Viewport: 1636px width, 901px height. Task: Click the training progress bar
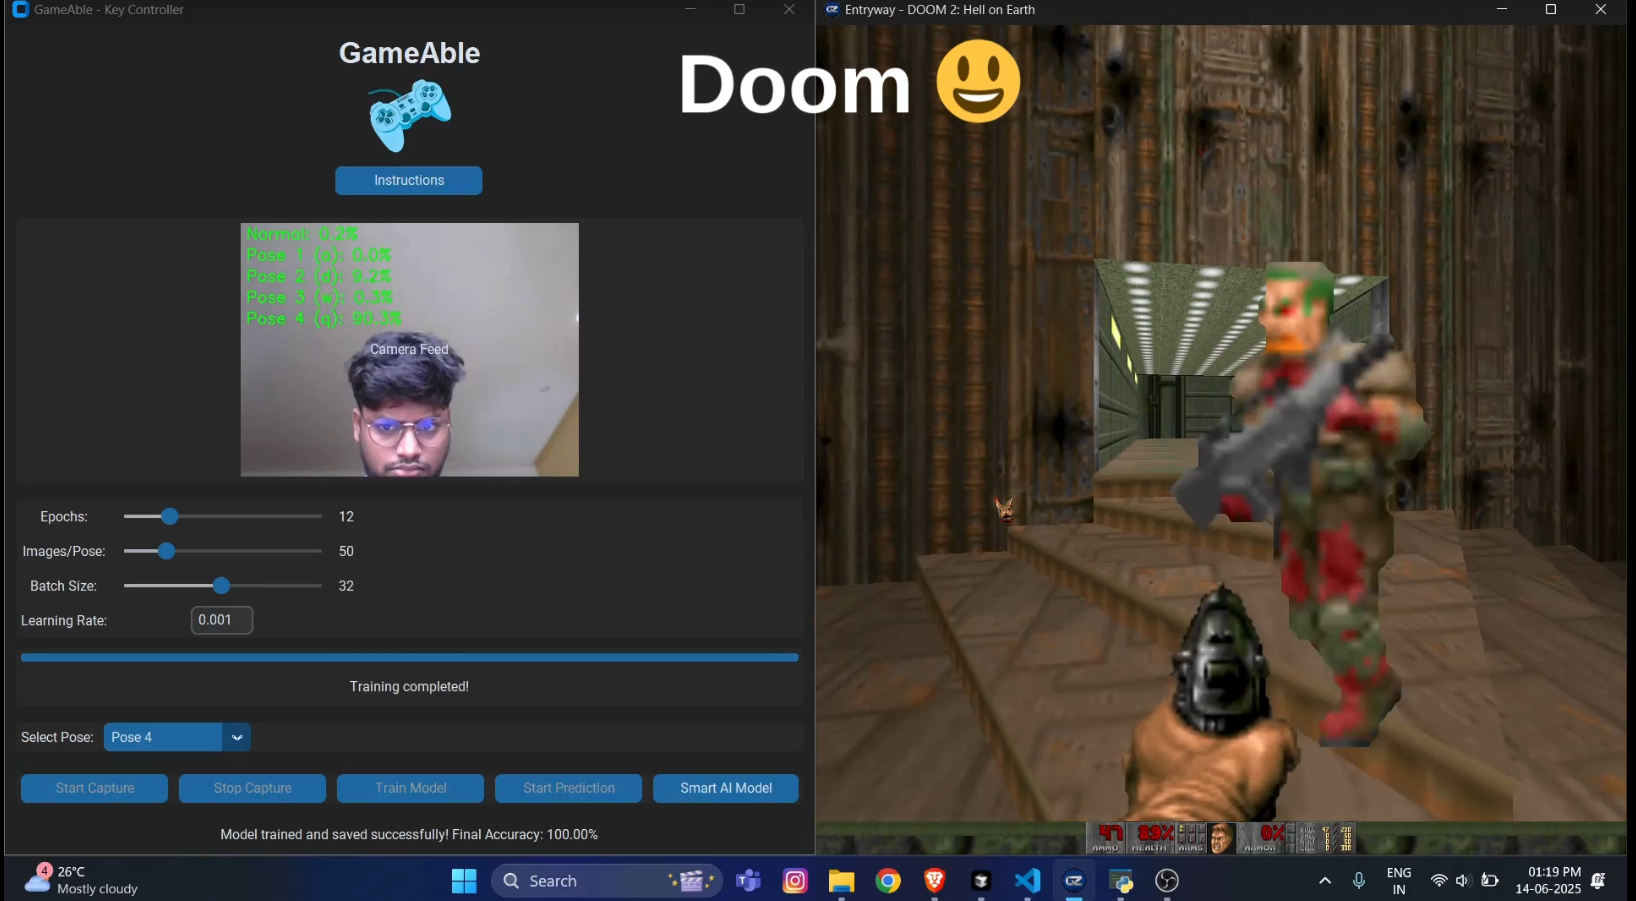point(409,657)
